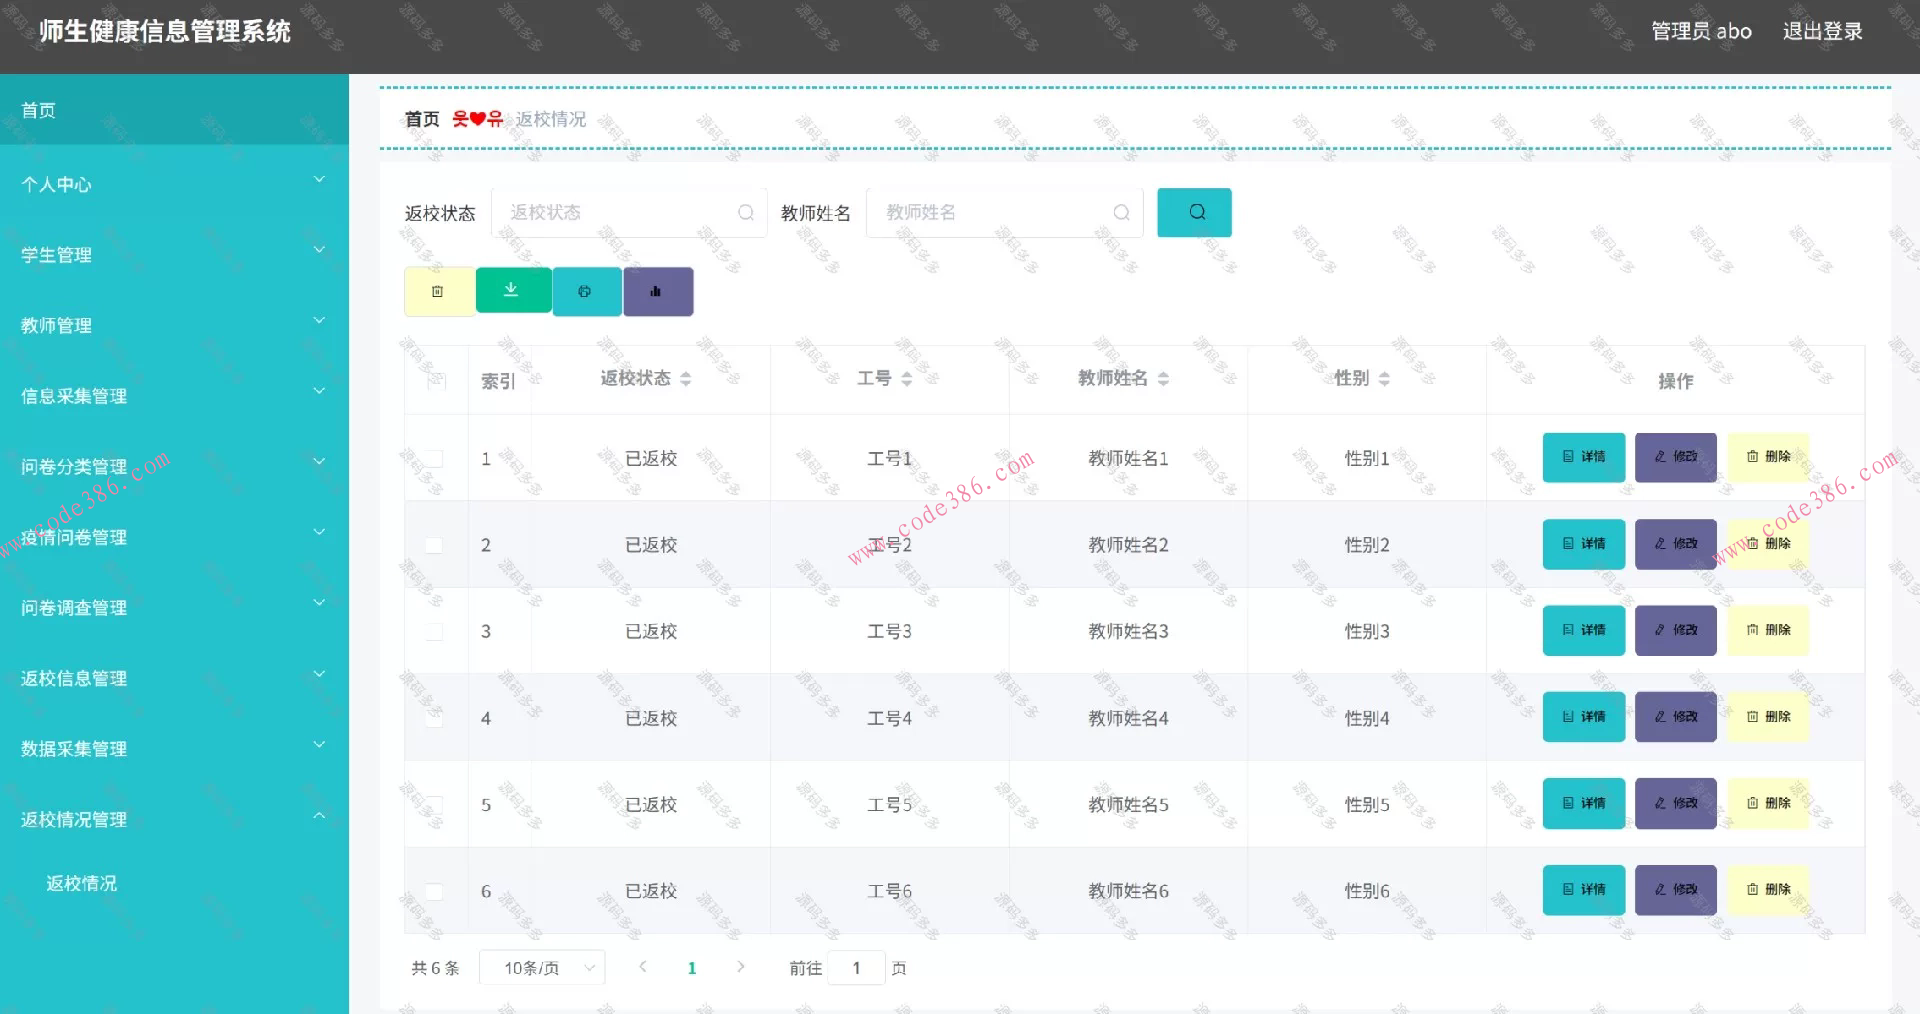
Task: Click the 前往 page number input field
Action: tap(856, 967)
